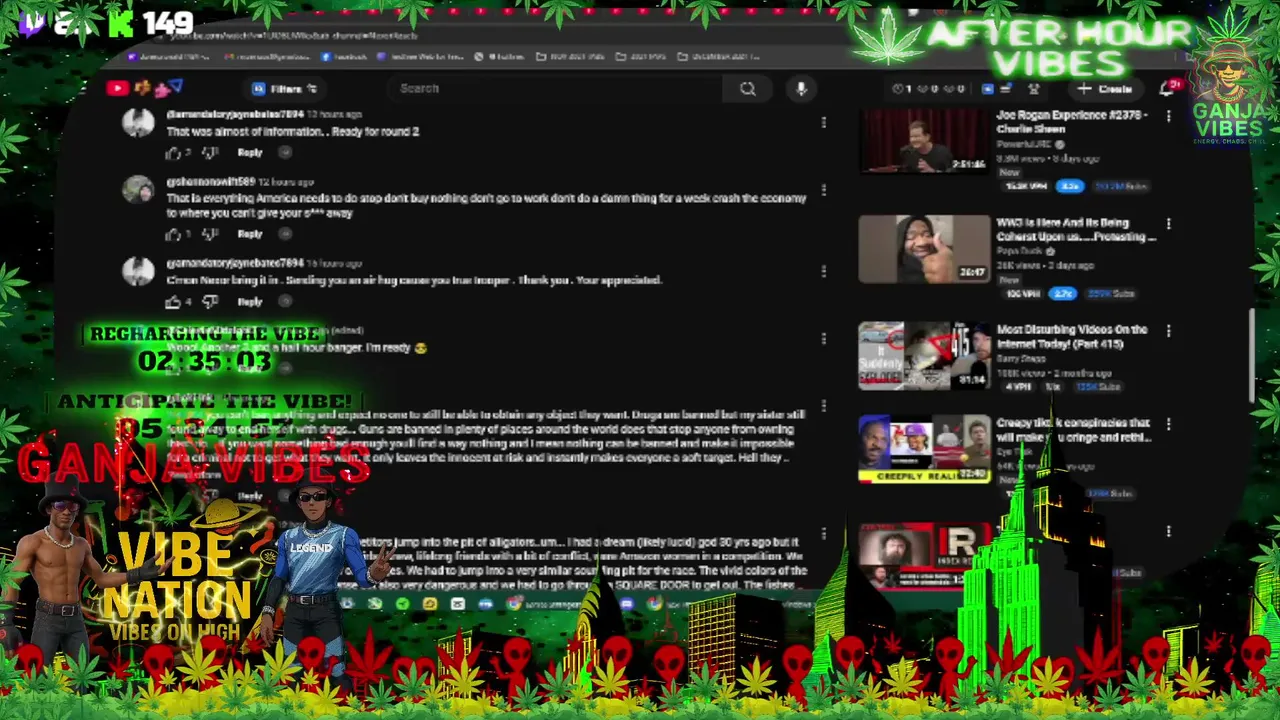Dislike the 'air hug' comment
1280x720 pixels.
[x=209, y=301]
